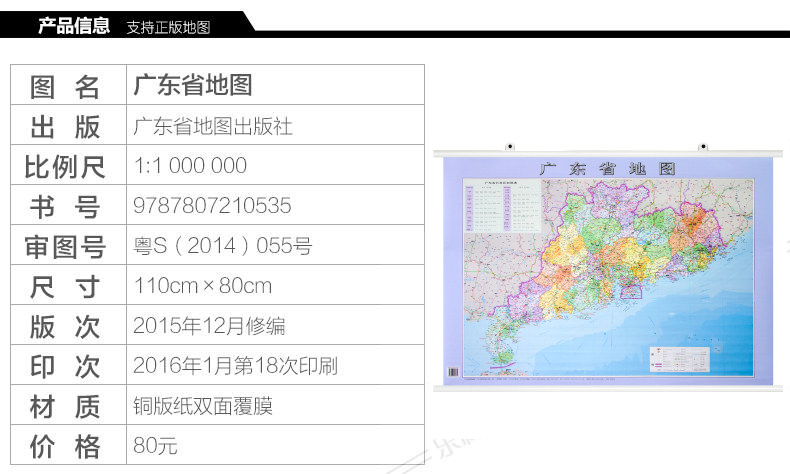Screen dimensions: 790x474
Task: Click the 2015年12月修编 edition value
Action: [209, 326]
